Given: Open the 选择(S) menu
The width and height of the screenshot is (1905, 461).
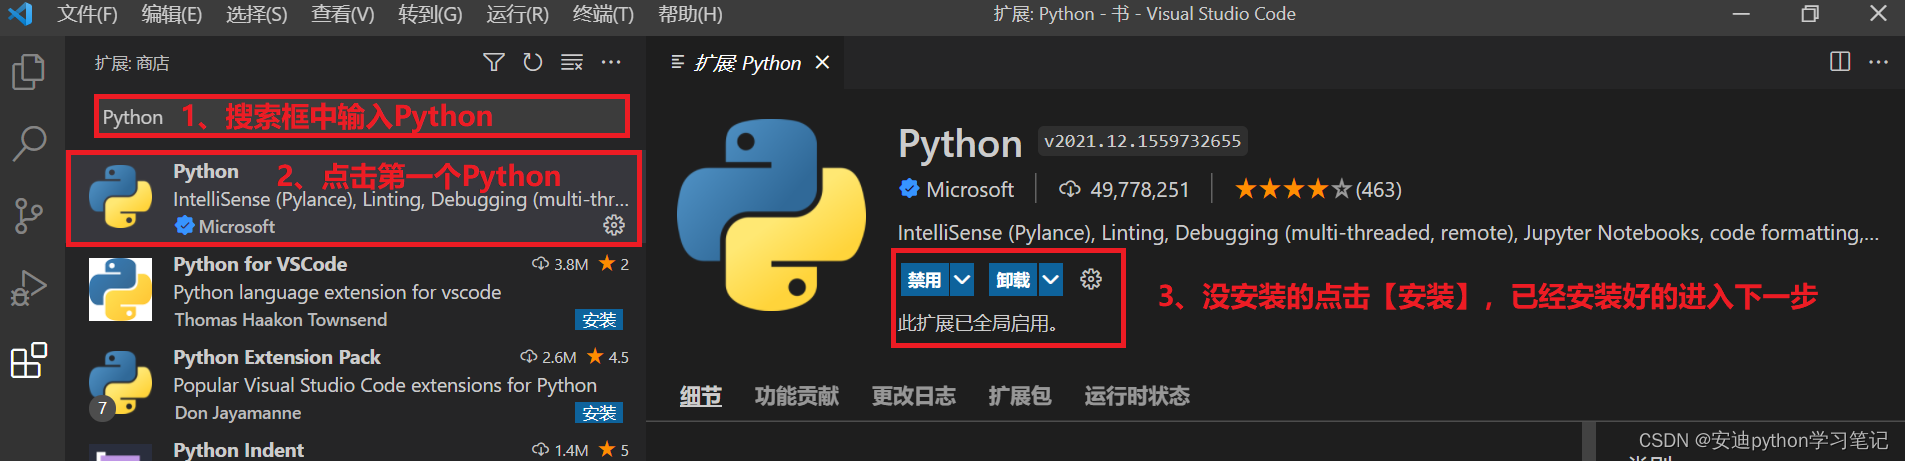Looking at the screenshot, I should pos(256,14).
